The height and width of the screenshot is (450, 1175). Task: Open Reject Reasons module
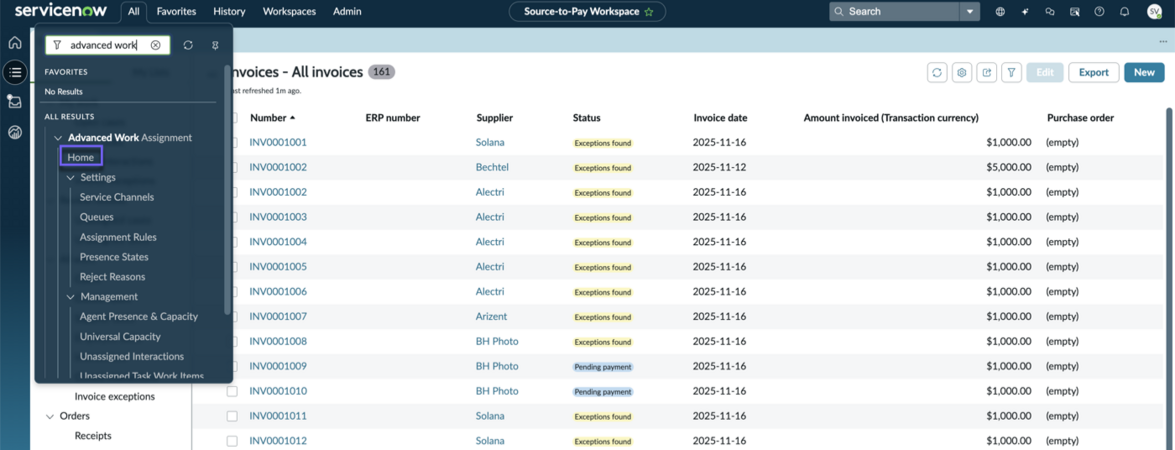point(112,277)
